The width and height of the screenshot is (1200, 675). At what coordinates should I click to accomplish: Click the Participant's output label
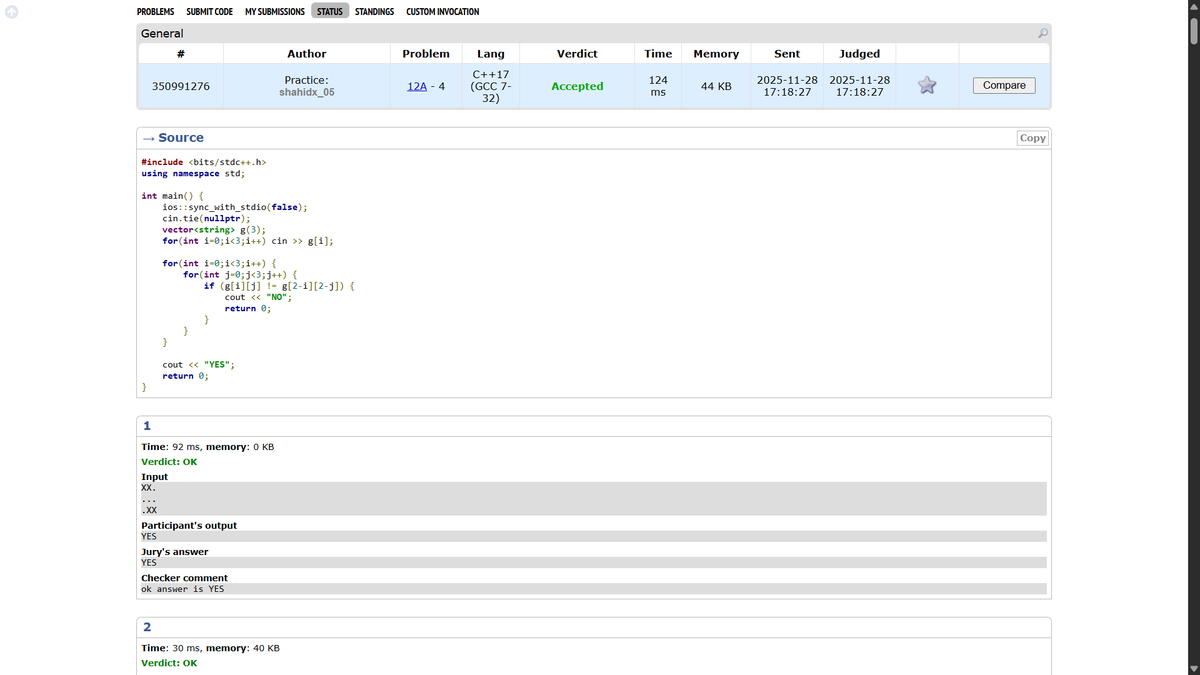[x=189, y=525]
